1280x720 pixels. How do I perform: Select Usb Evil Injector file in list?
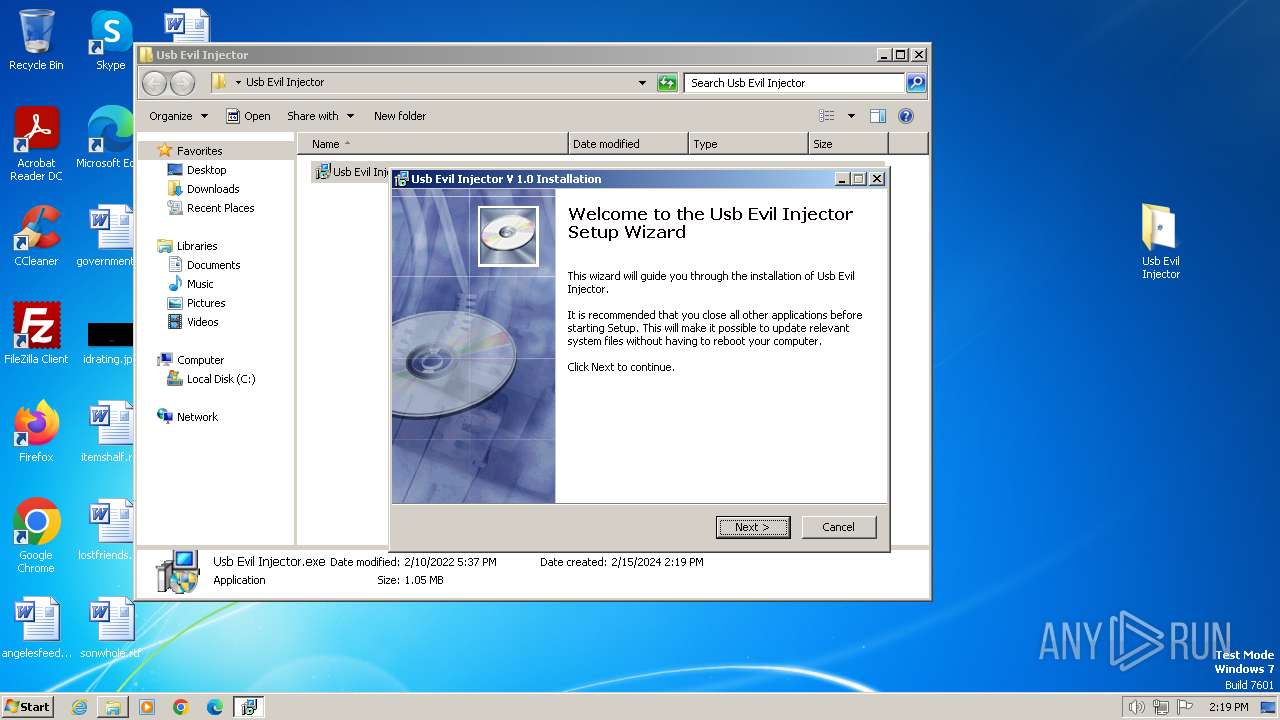(352, 172)
